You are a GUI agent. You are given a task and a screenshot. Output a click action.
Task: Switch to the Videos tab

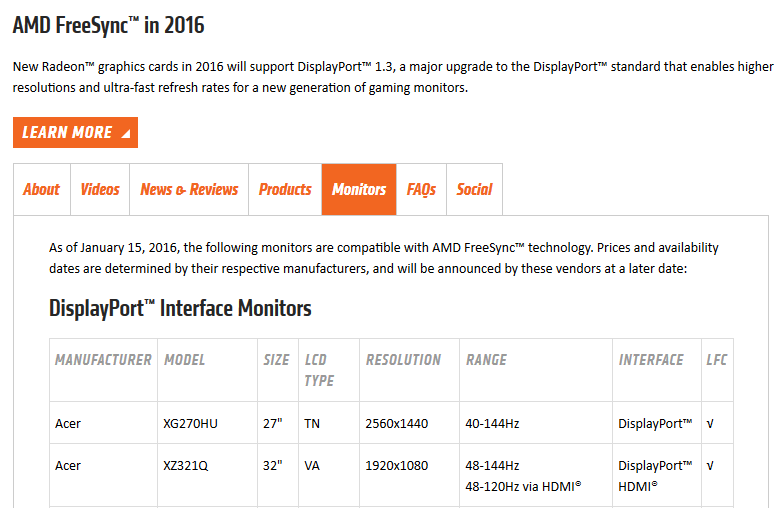point(100,190)
